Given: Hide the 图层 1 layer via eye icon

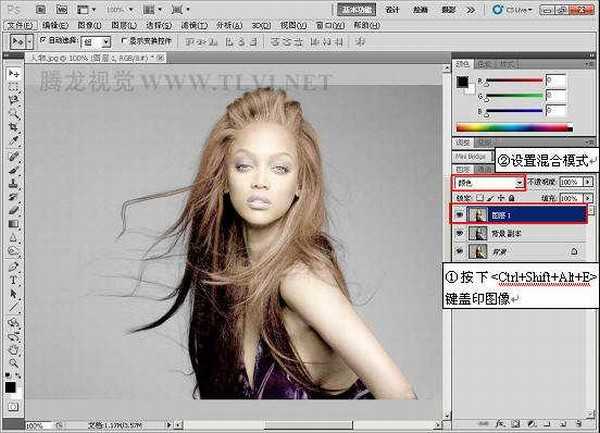Looking at the screenshot, I should click(457, 213).
